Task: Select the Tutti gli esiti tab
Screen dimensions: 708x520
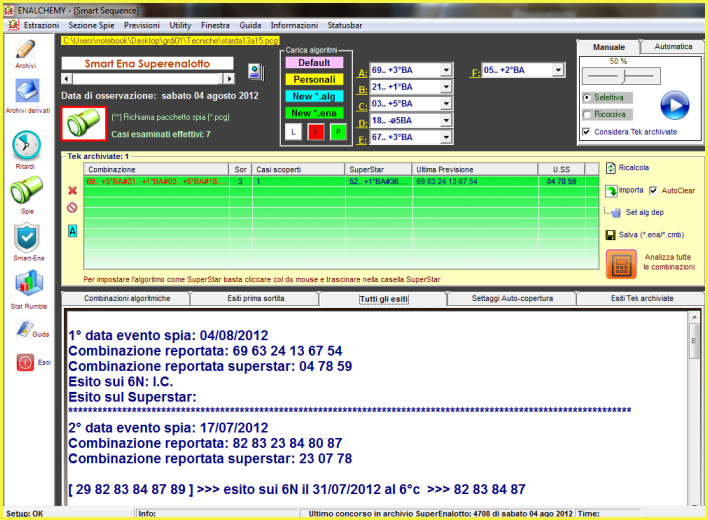Action: pos(384,299)
